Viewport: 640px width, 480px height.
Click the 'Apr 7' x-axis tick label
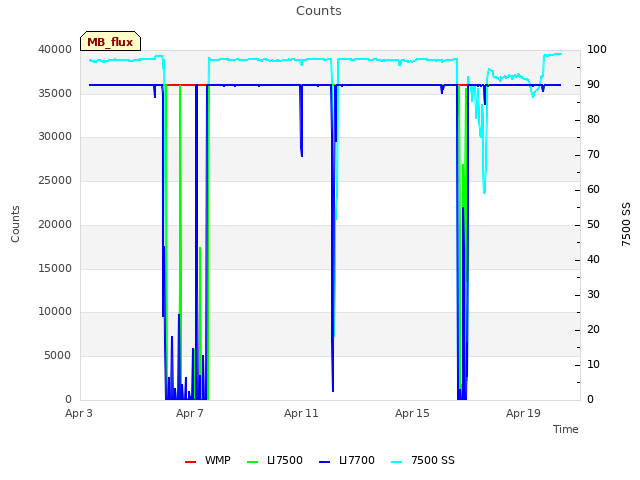[x=190, y=413]
